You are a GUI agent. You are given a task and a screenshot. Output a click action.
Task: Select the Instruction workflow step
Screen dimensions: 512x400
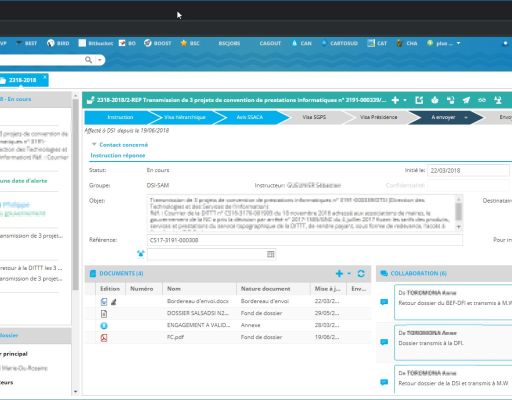tap(120, 117)
